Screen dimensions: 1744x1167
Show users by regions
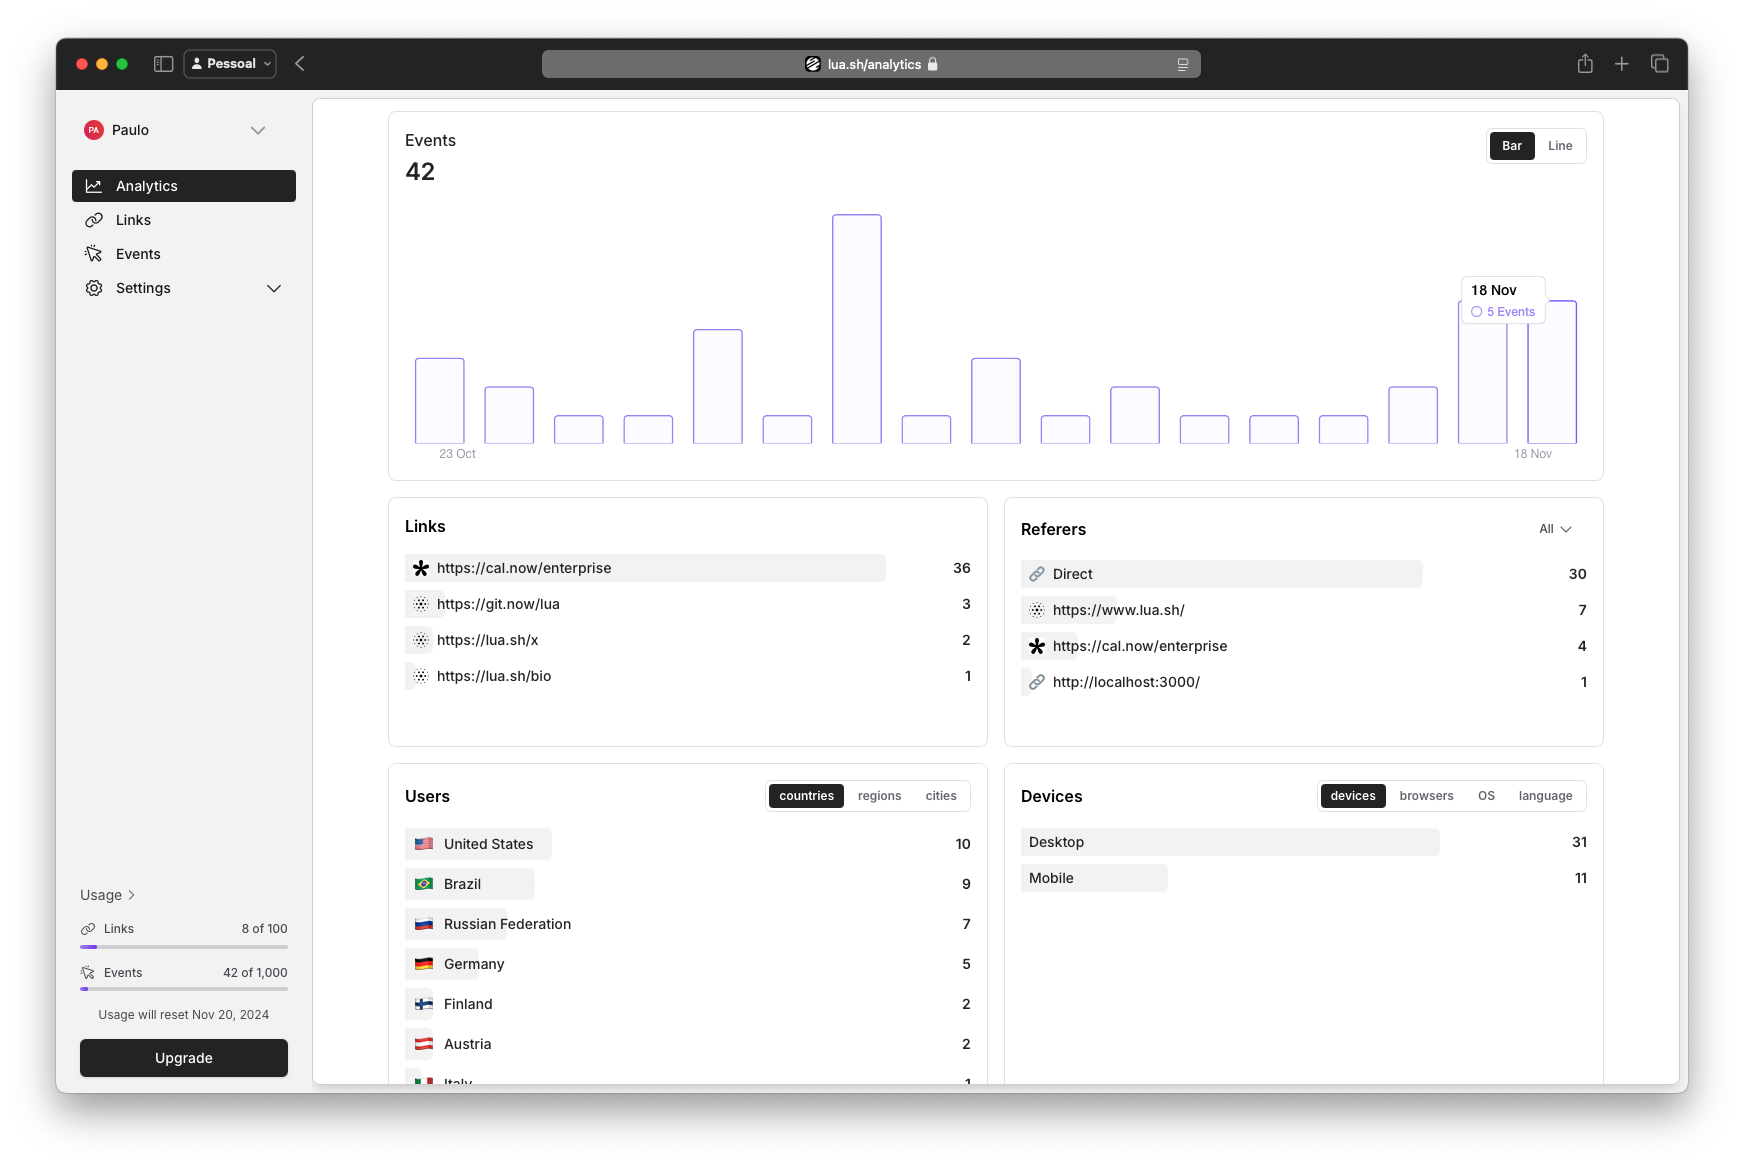[880, 796]
